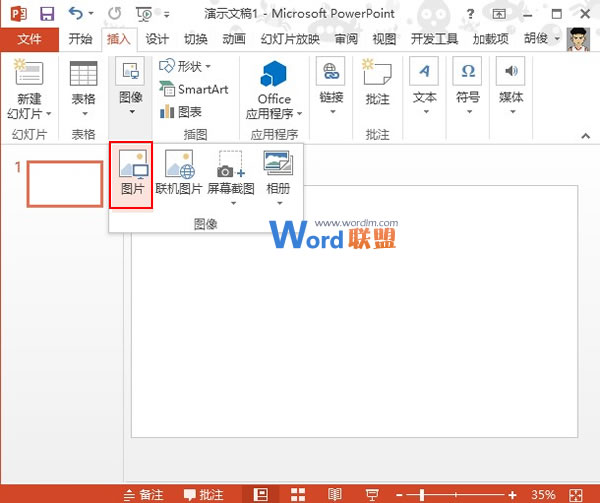This screenshot has height=503, width=600.
Task: Start Slide Show from status bar
Action: [372, 494]
